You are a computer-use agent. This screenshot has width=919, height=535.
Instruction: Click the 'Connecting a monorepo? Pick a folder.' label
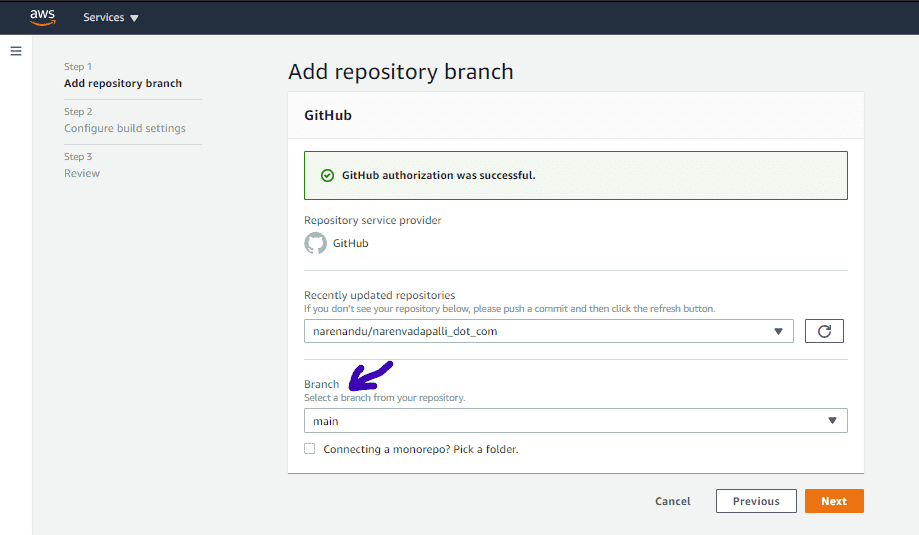pos(421,449)
